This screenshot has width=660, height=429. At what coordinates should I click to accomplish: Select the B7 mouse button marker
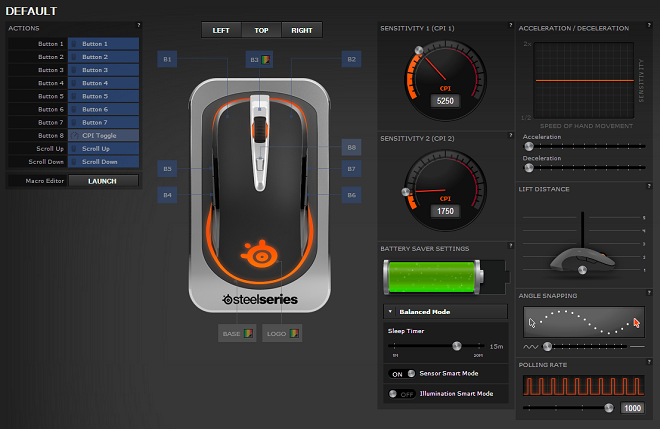click(x=351, y=169)
